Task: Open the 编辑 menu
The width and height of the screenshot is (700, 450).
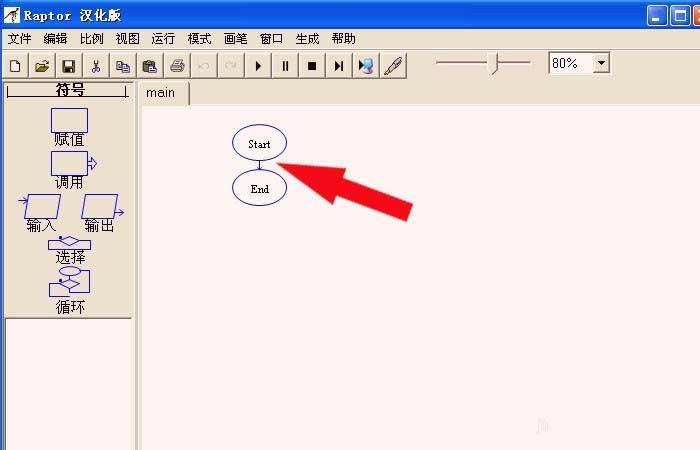Action: click(x=55, y=39)
